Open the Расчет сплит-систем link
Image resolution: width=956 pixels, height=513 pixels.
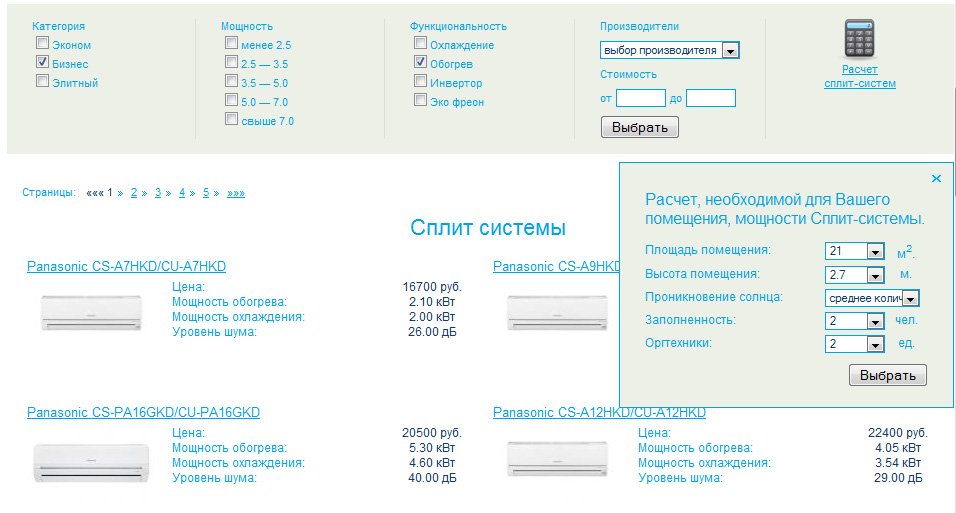[x=860, y=76]
